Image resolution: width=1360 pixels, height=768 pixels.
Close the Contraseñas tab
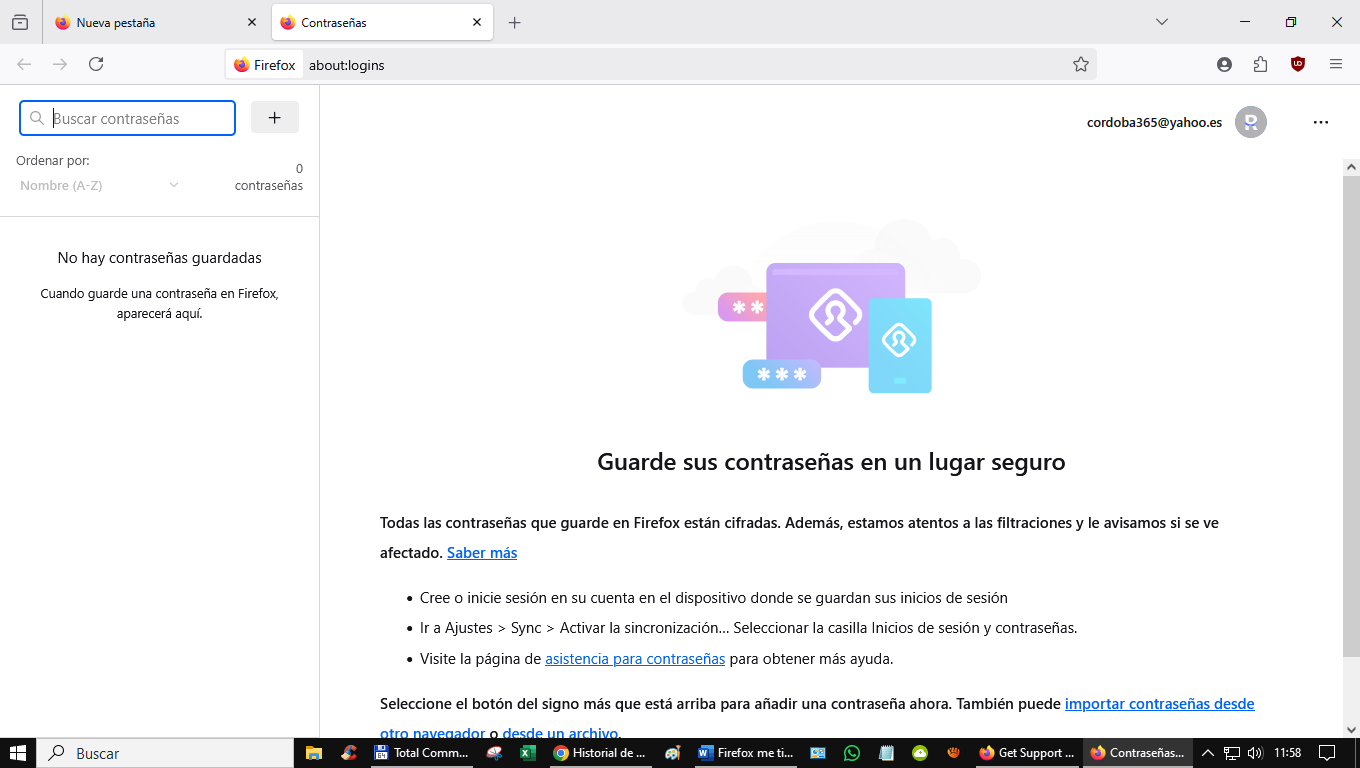click(x=477, y=22)
